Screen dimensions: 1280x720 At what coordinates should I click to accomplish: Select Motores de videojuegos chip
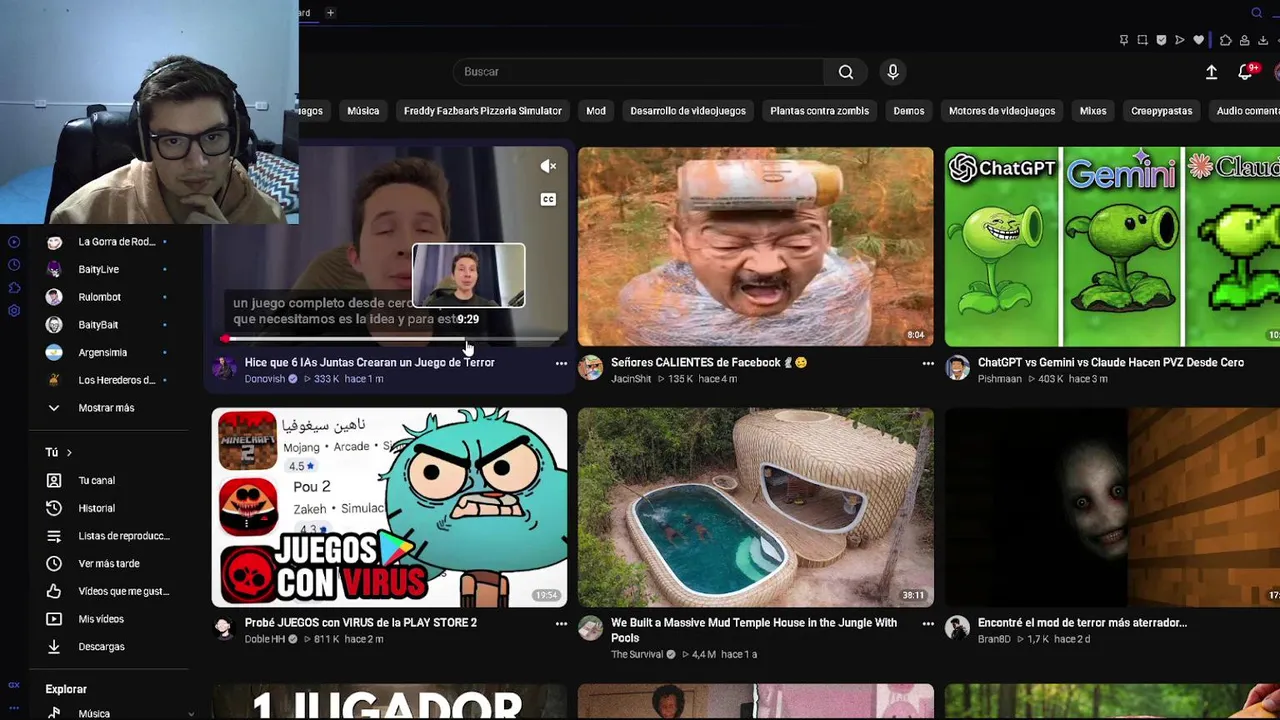tap(1002, 111)
